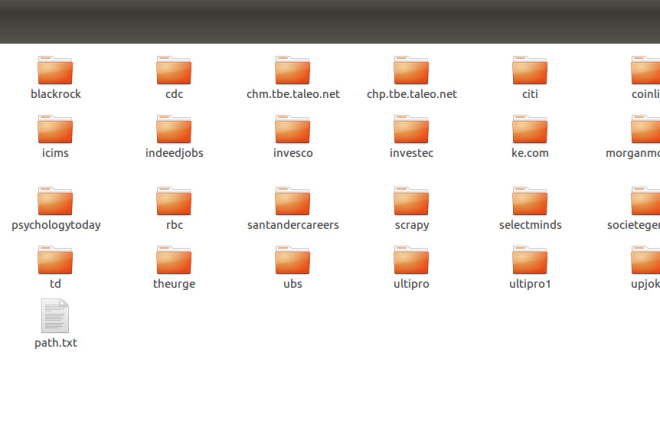This screenshot has width=660, height=440.
Task: Click the 'invesco' name label
Action: pos(293,153)
